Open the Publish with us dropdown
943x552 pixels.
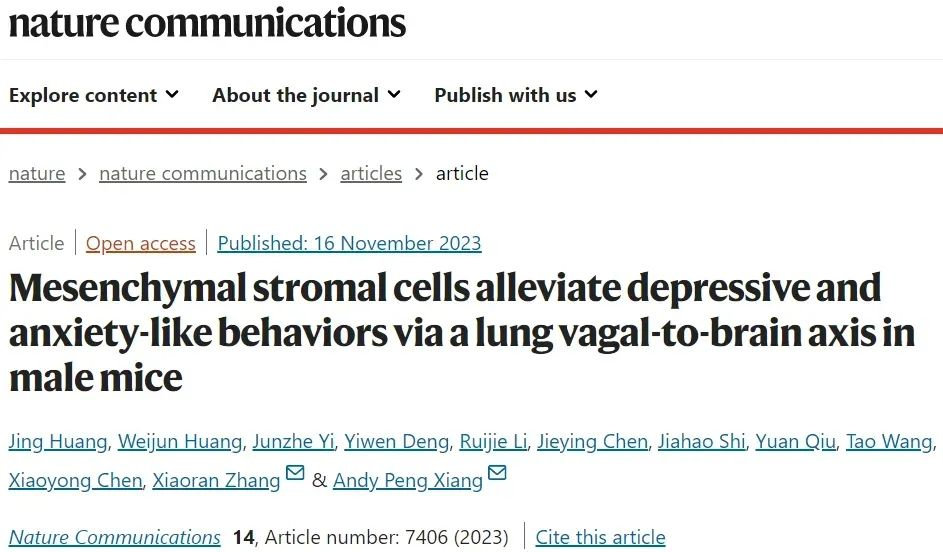pyautogui.click(x=515, y=95)
